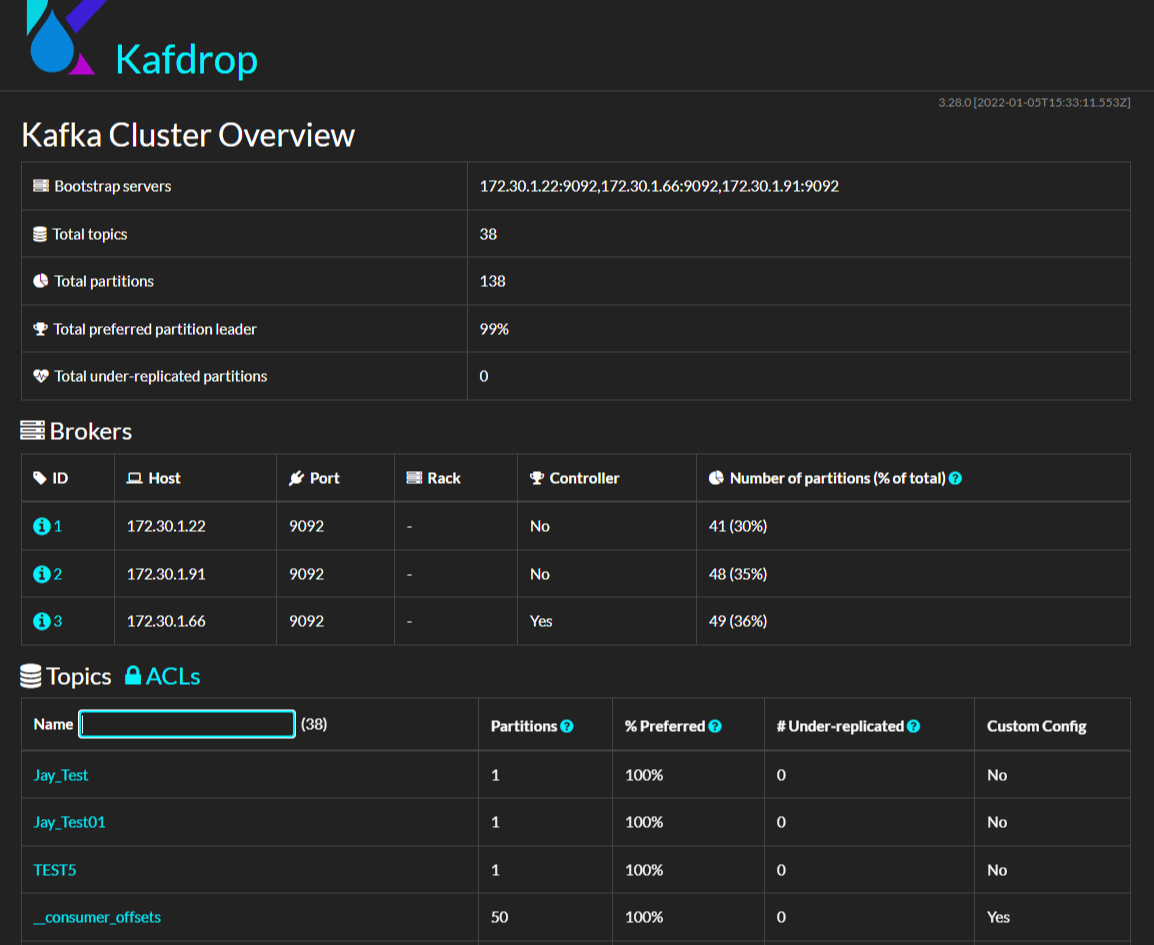The height and width of the screenshot is (945, 1154).
Task: Click the info icon for broker 1
Action: [42, 526]
